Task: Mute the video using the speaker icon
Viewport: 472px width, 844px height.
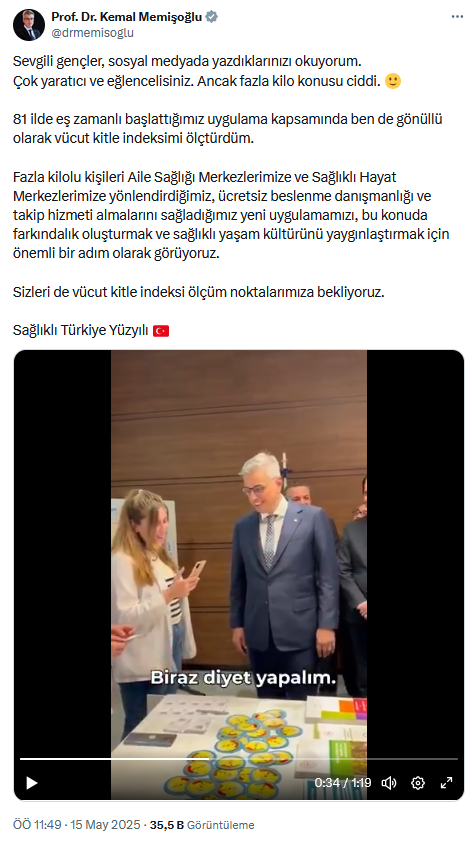Action: (389, 783)
